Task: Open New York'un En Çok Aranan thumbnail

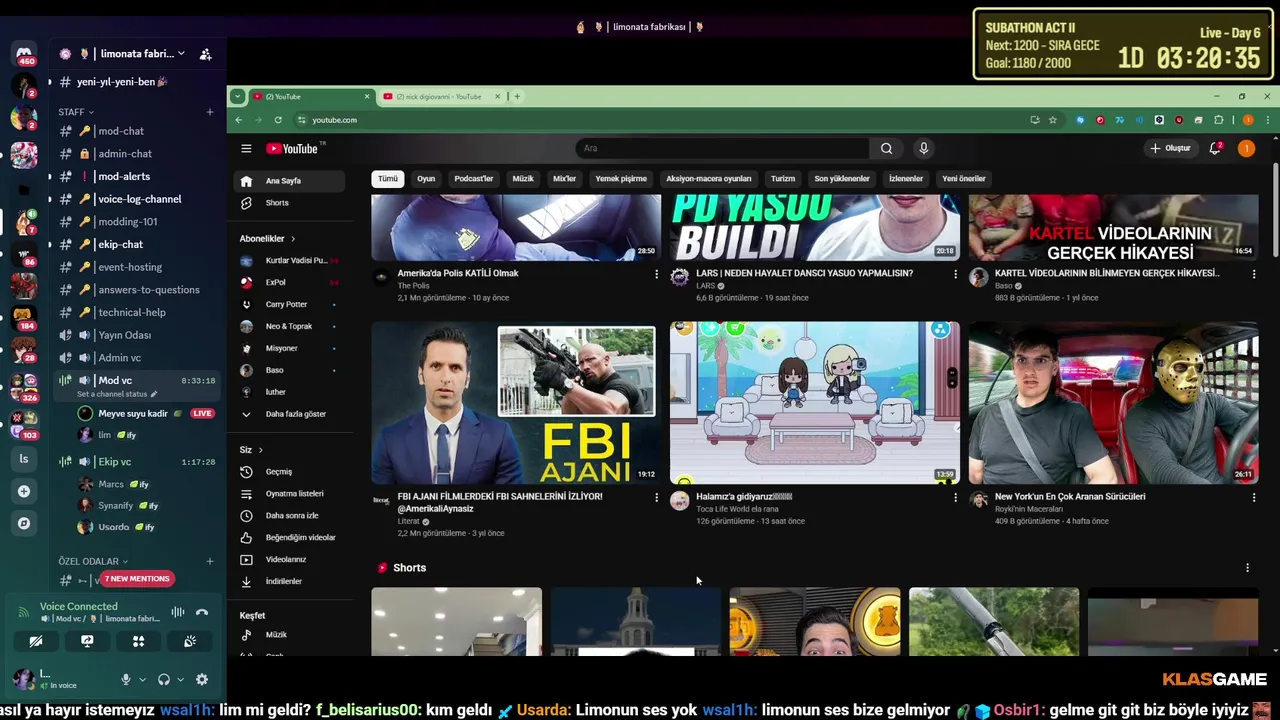Action: click(1113, 402)
